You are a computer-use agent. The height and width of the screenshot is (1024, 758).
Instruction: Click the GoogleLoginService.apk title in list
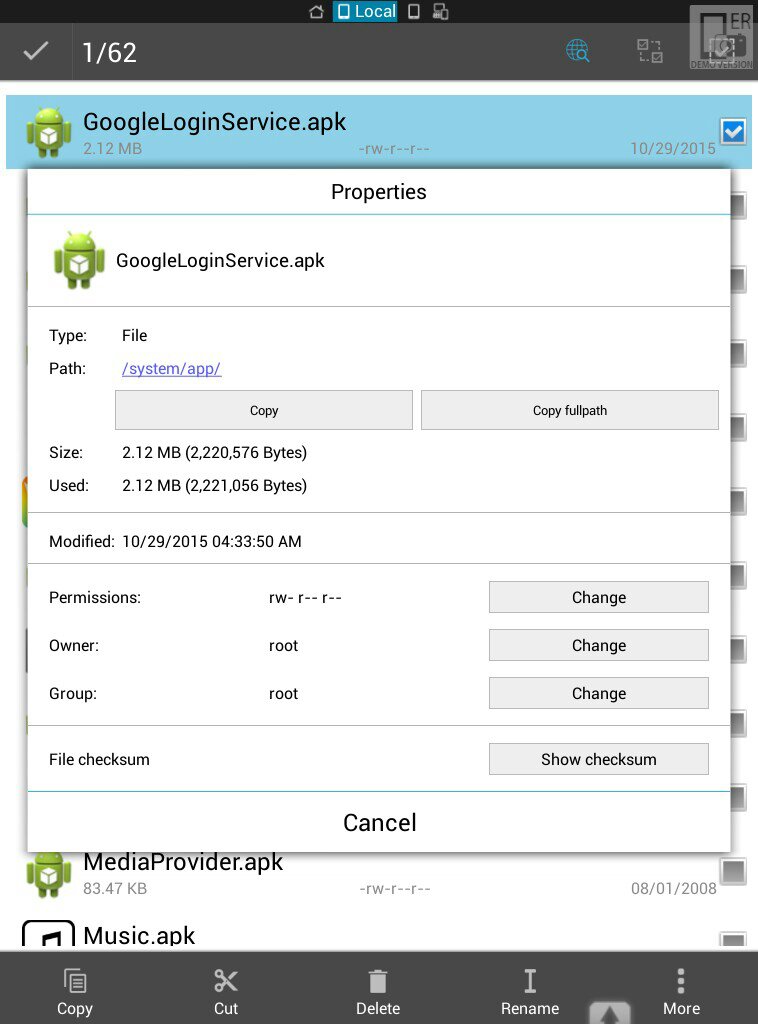point(214,122)
